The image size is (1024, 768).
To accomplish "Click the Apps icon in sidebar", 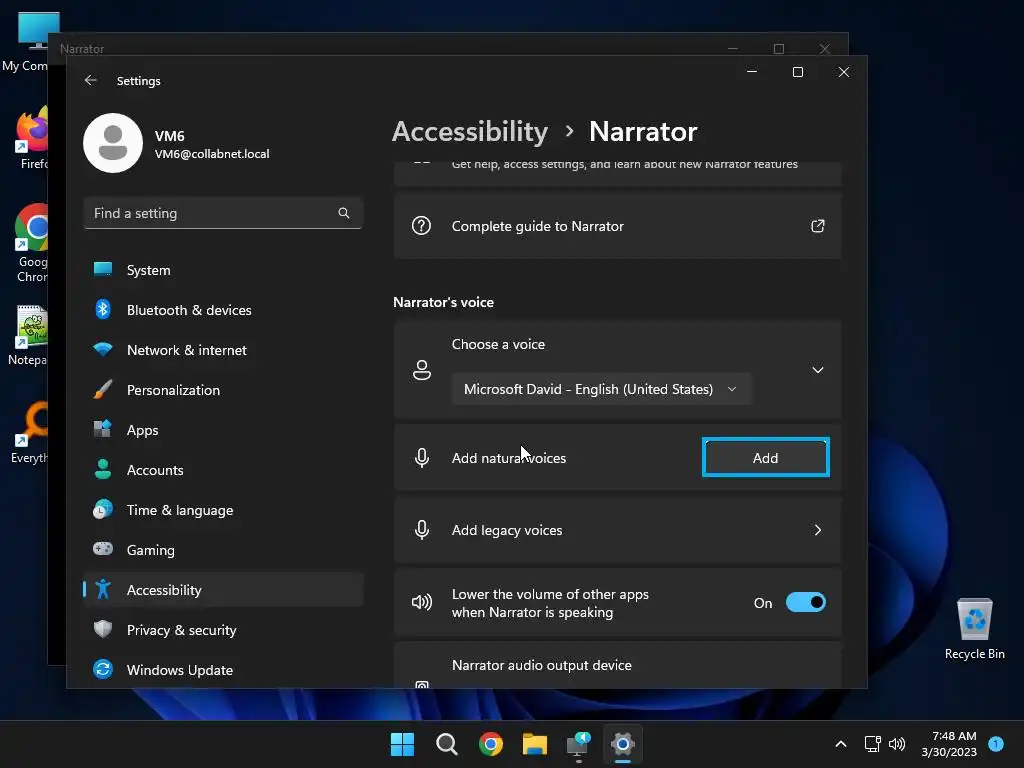I will pyautogui.click(x=103, y=429).
